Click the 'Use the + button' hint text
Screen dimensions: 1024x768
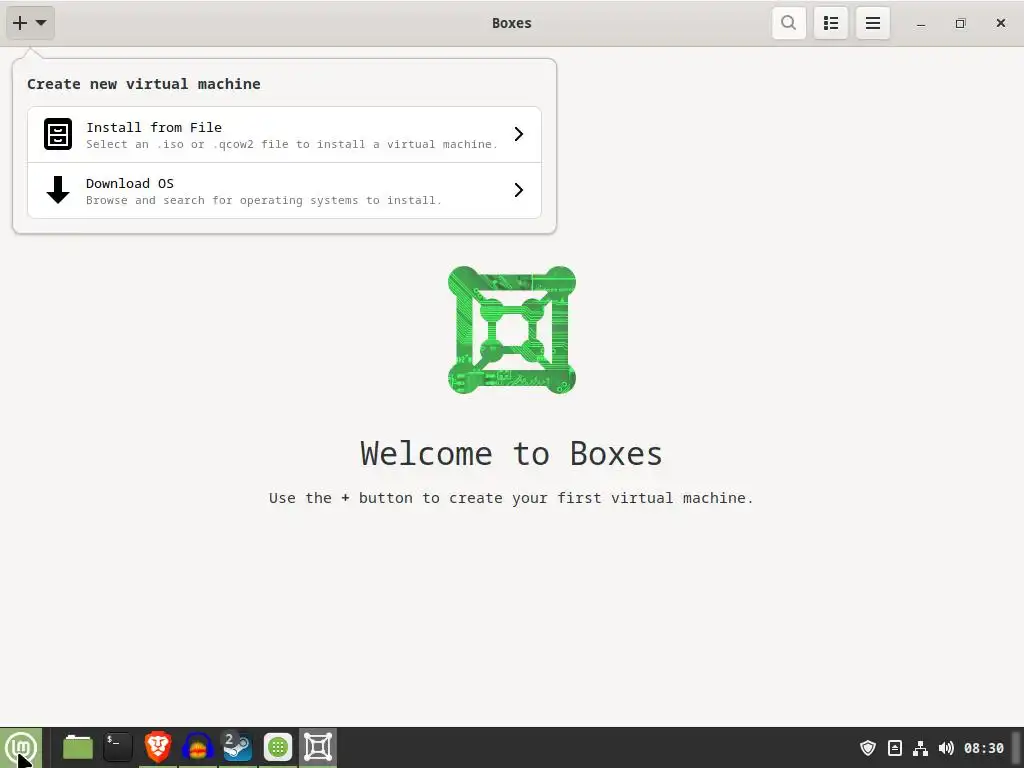(511, 498)
